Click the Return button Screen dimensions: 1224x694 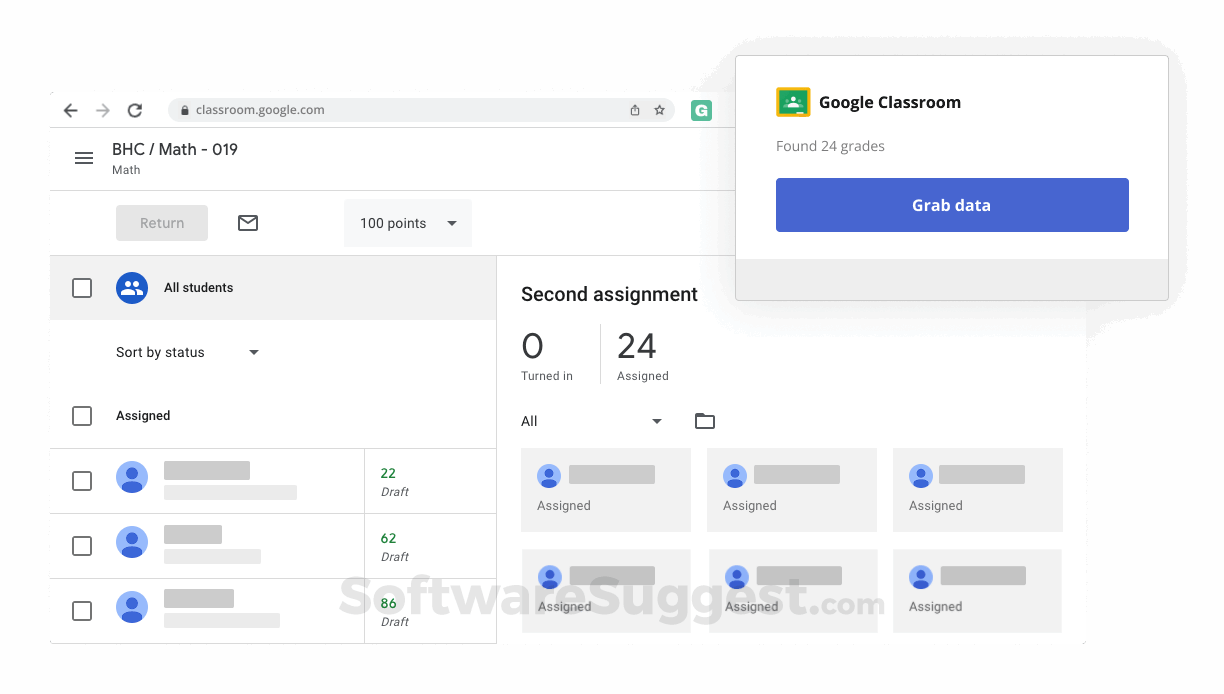(162, 223)
